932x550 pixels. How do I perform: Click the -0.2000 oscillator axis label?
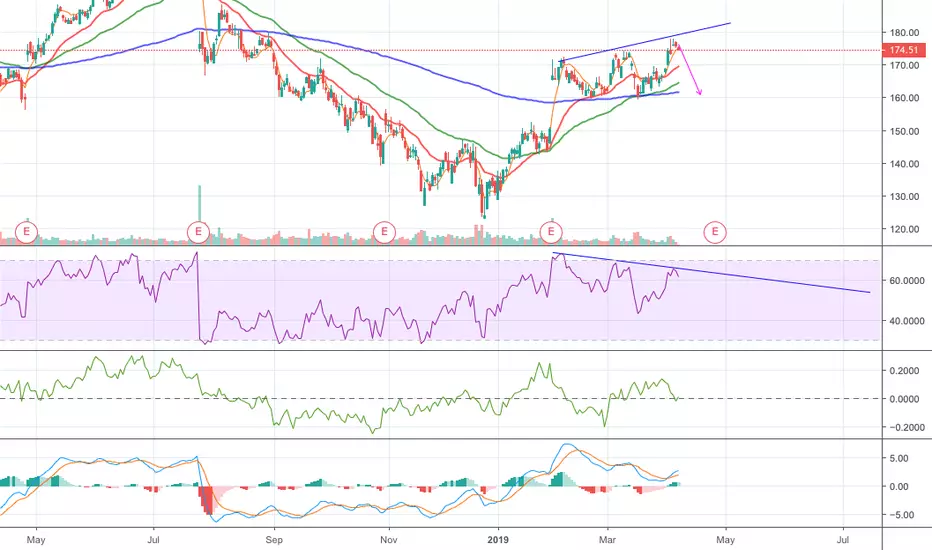pos(905,428)
